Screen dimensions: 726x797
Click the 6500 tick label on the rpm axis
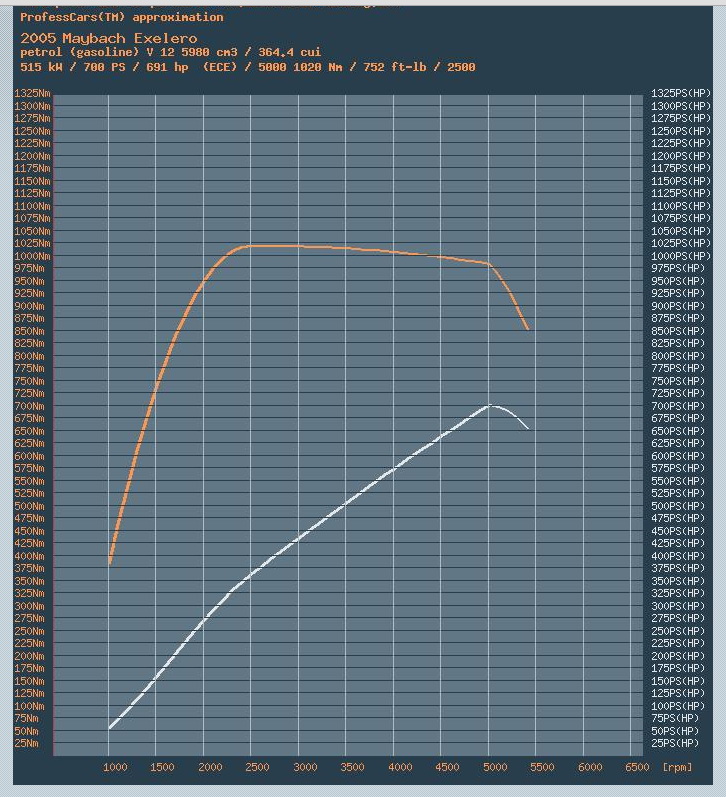(x=632, y=767)
